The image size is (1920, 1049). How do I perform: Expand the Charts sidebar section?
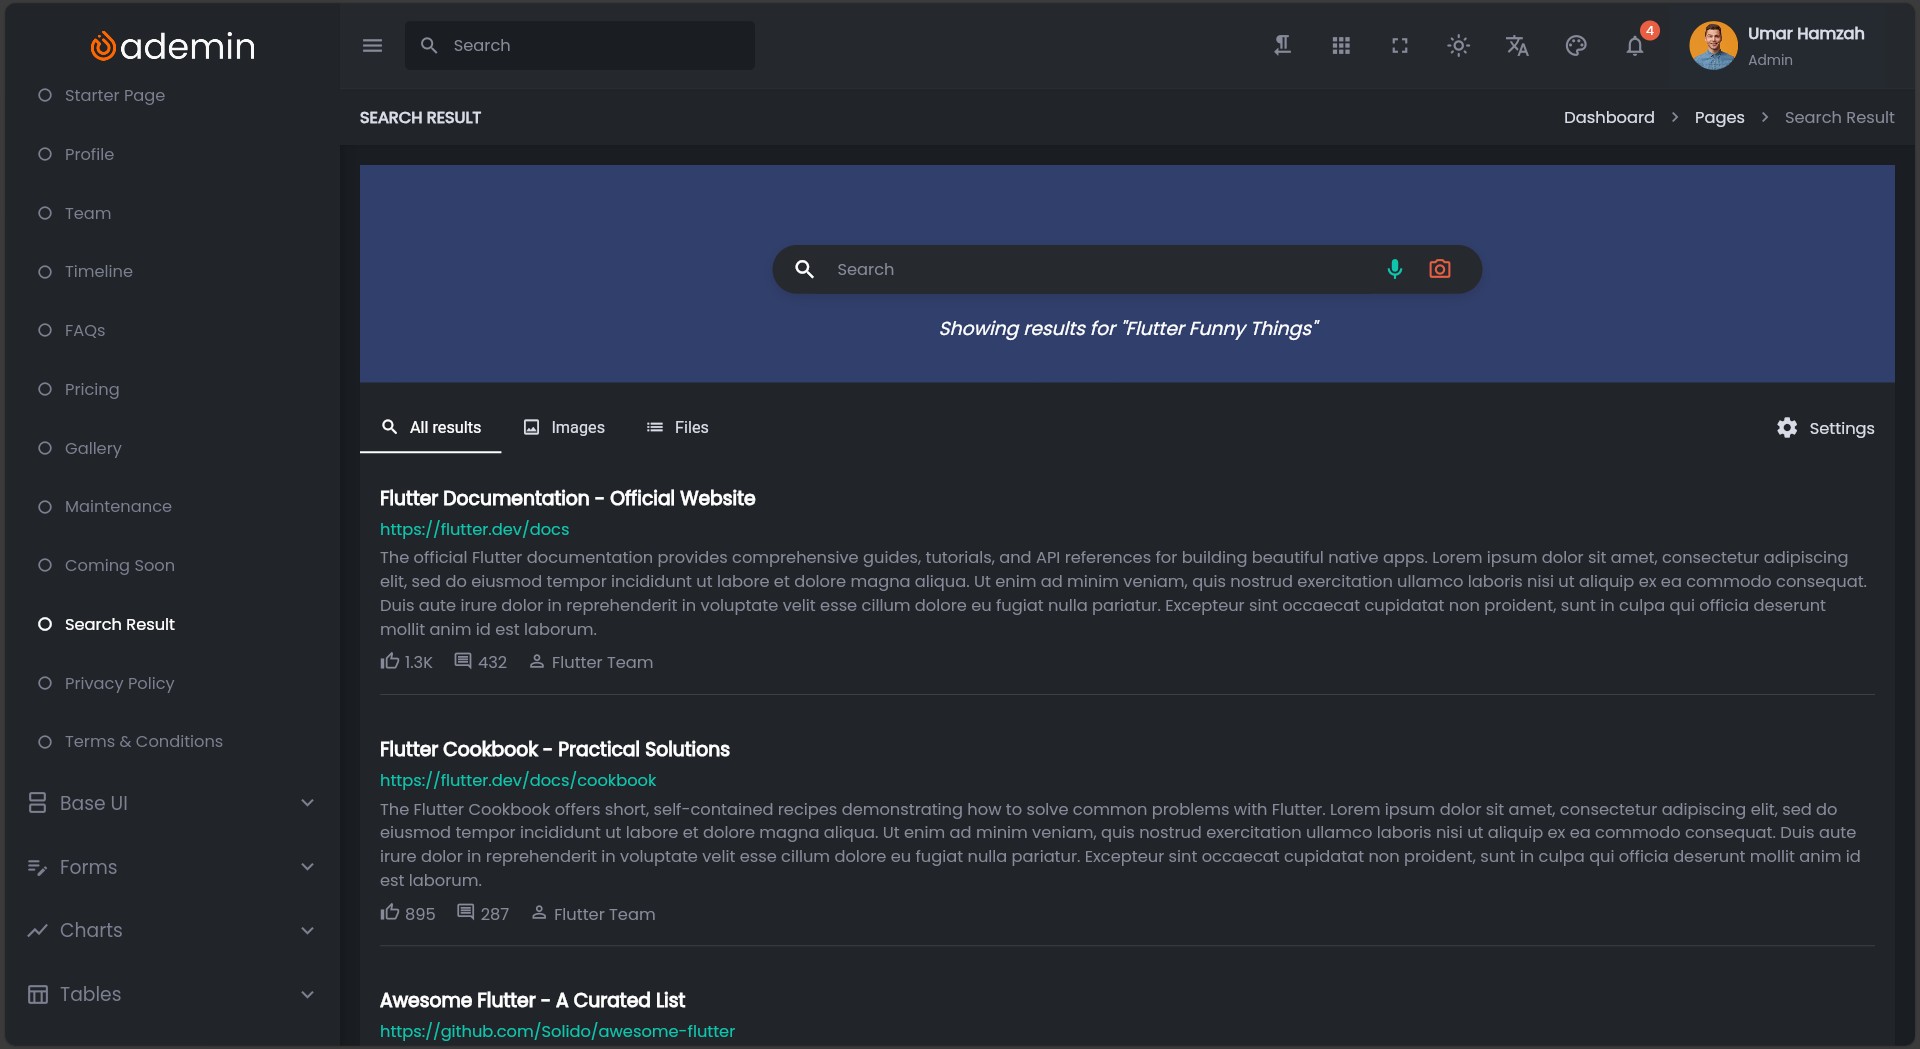[x=170, y=930]
